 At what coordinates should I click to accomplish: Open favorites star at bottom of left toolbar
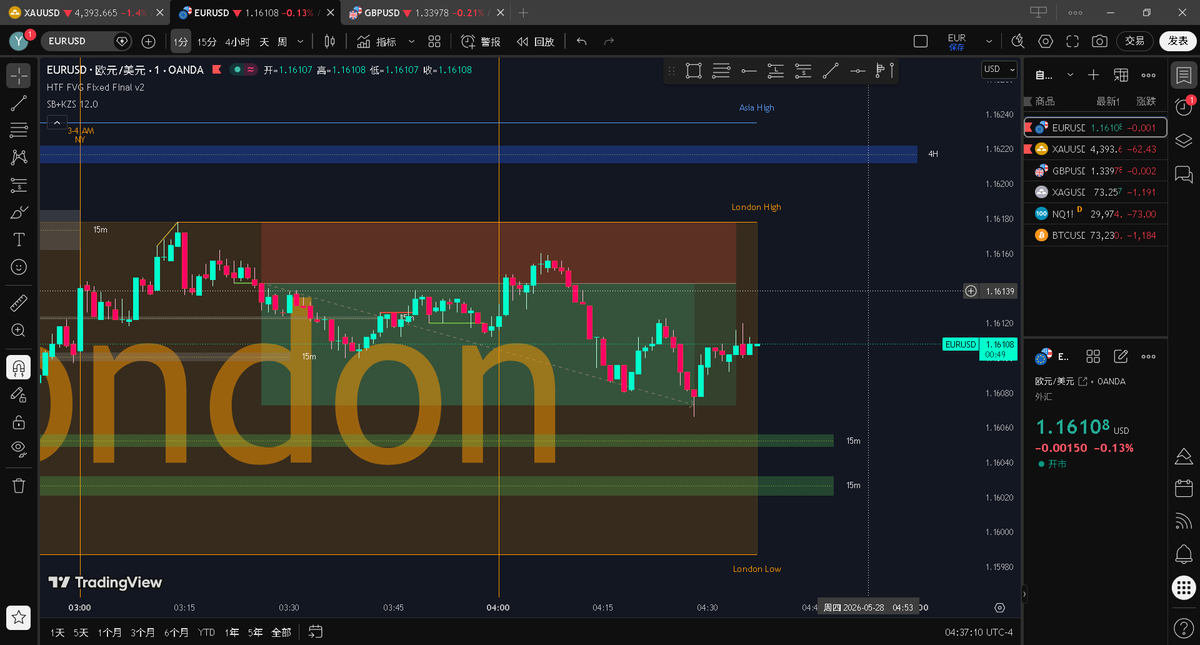18,617
